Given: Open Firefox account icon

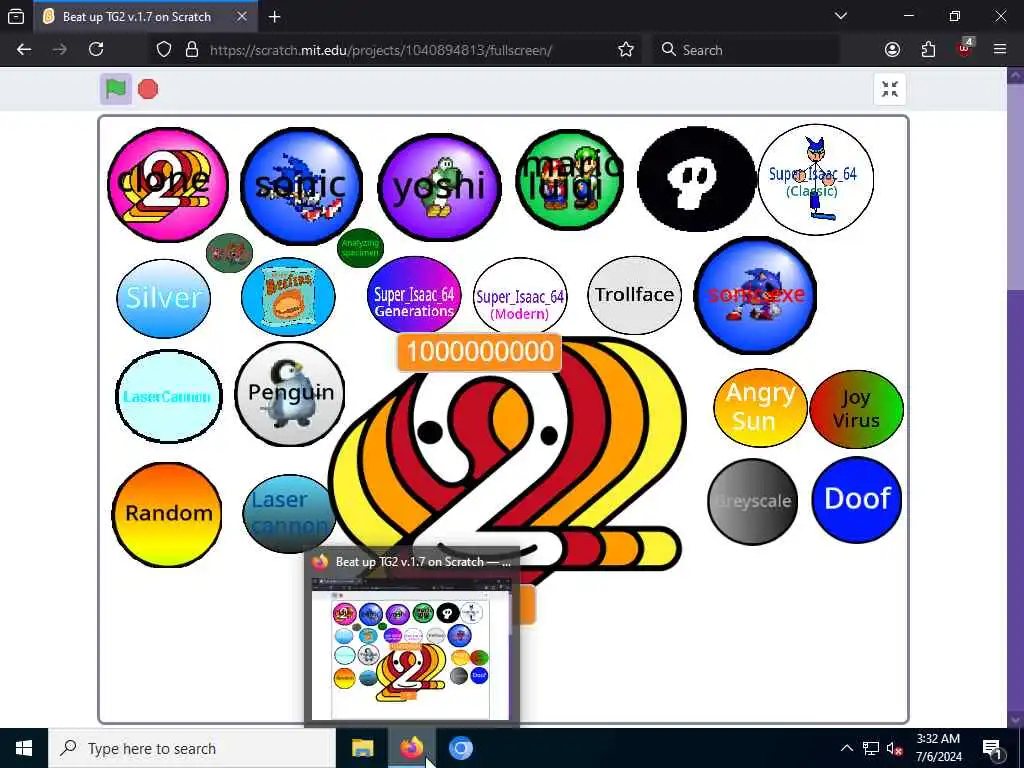Looking at the screenshot, I should point(892,50).
